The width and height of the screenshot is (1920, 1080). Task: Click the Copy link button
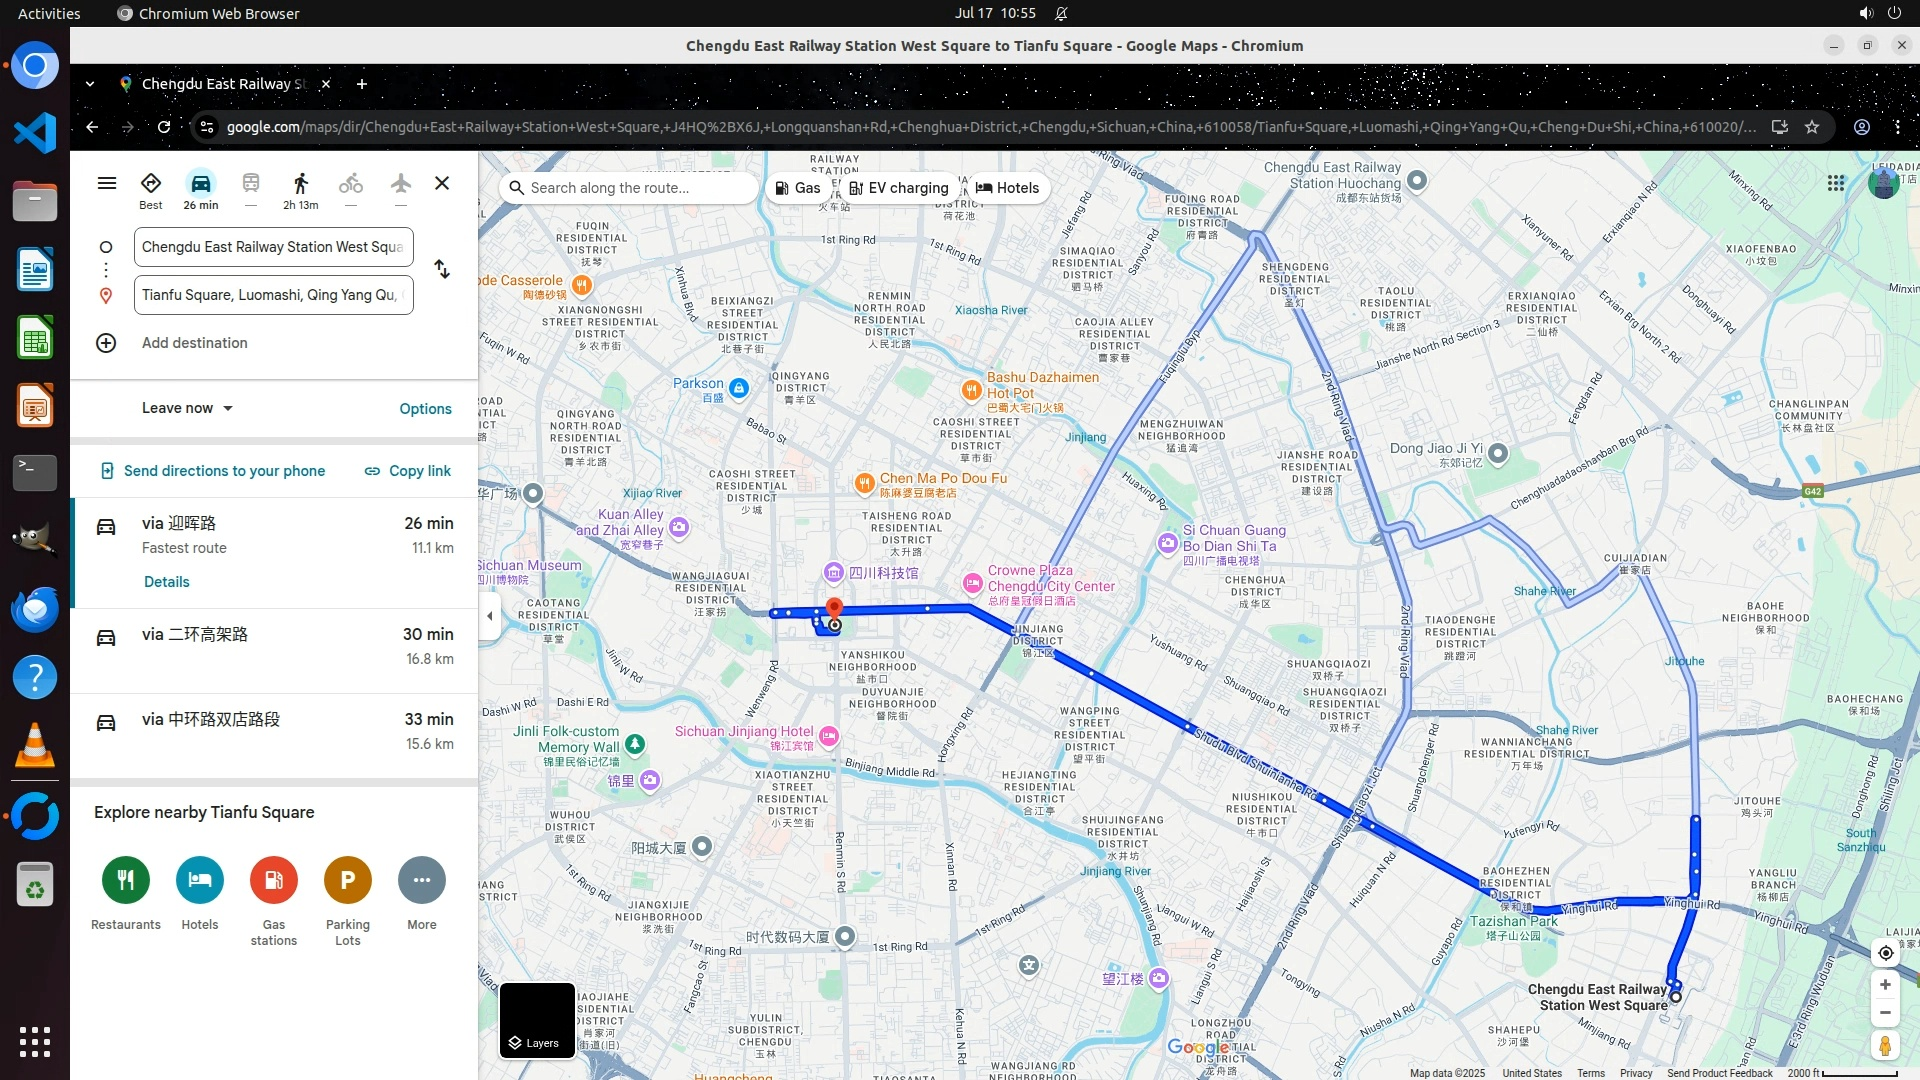tap(407, 471)
